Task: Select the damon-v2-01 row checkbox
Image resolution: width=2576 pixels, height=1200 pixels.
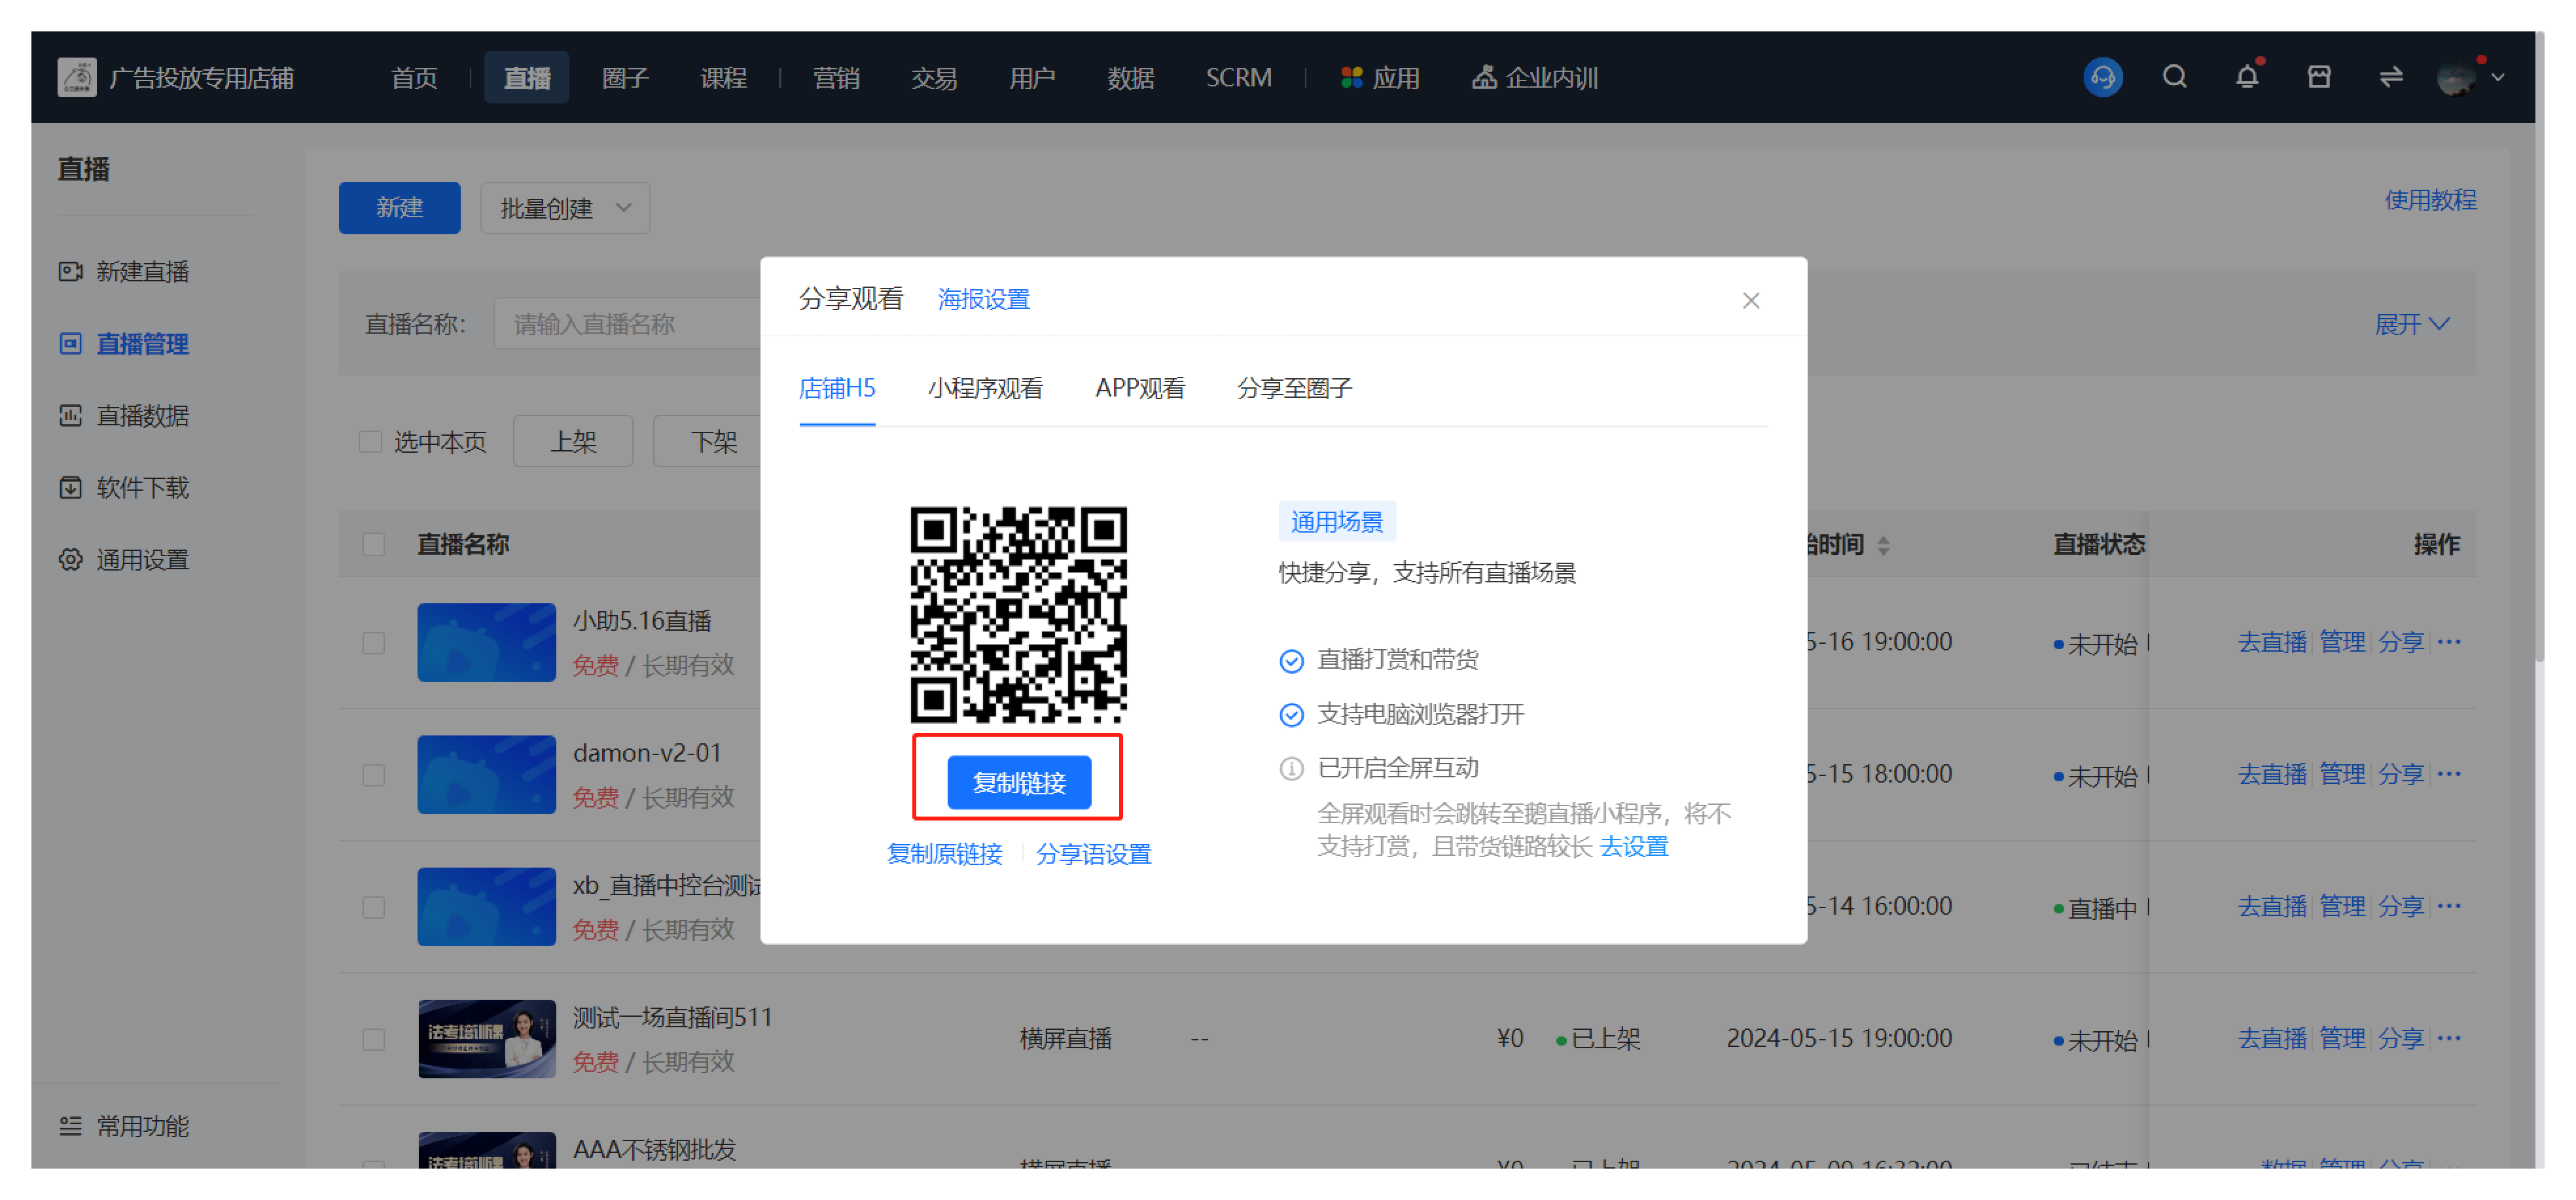Action: [x=373, y=775]
